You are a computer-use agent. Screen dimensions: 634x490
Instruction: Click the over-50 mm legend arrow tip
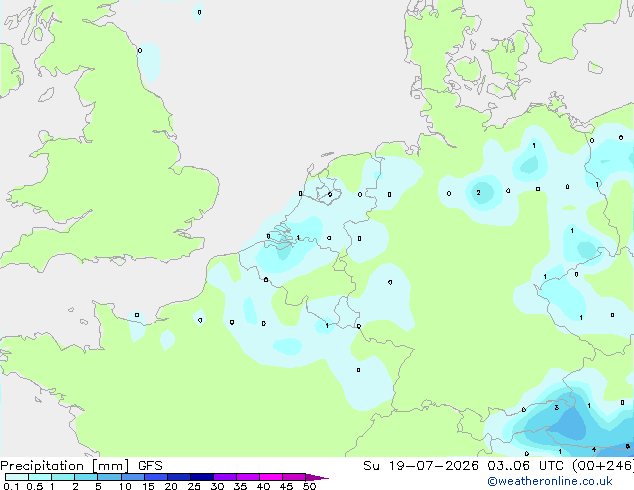pyautogui.click(x=317, y=477)
